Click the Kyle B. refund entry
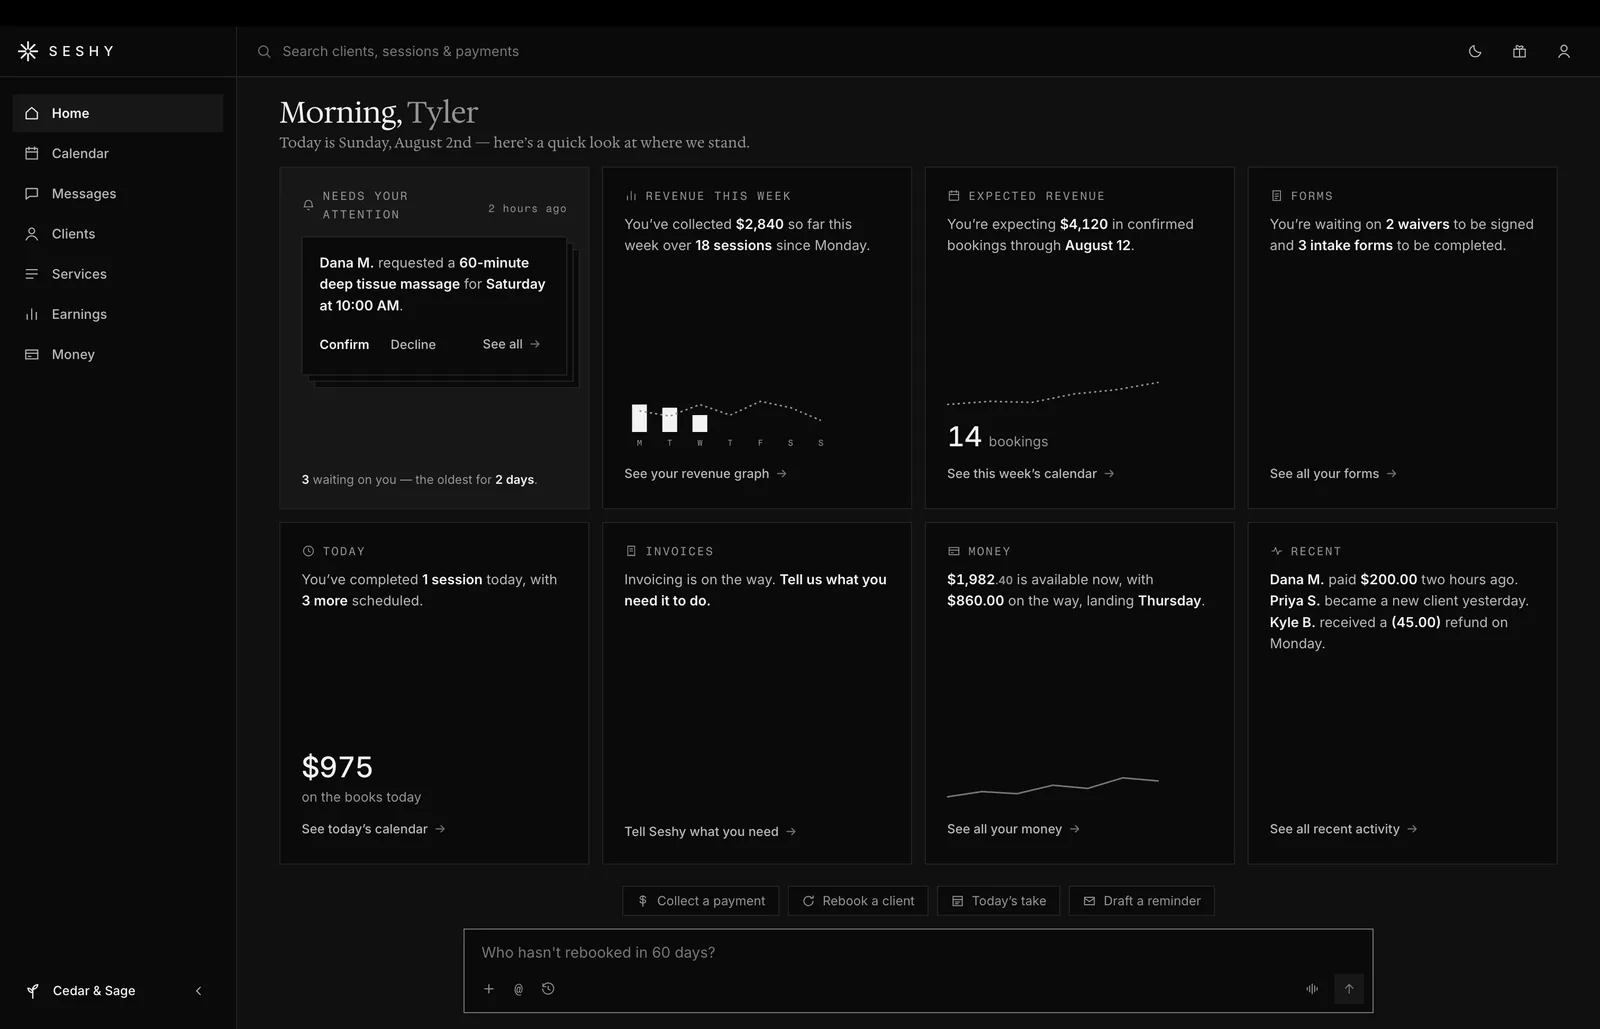This screenshot has height=1029, width=1600. [1389, 633]
